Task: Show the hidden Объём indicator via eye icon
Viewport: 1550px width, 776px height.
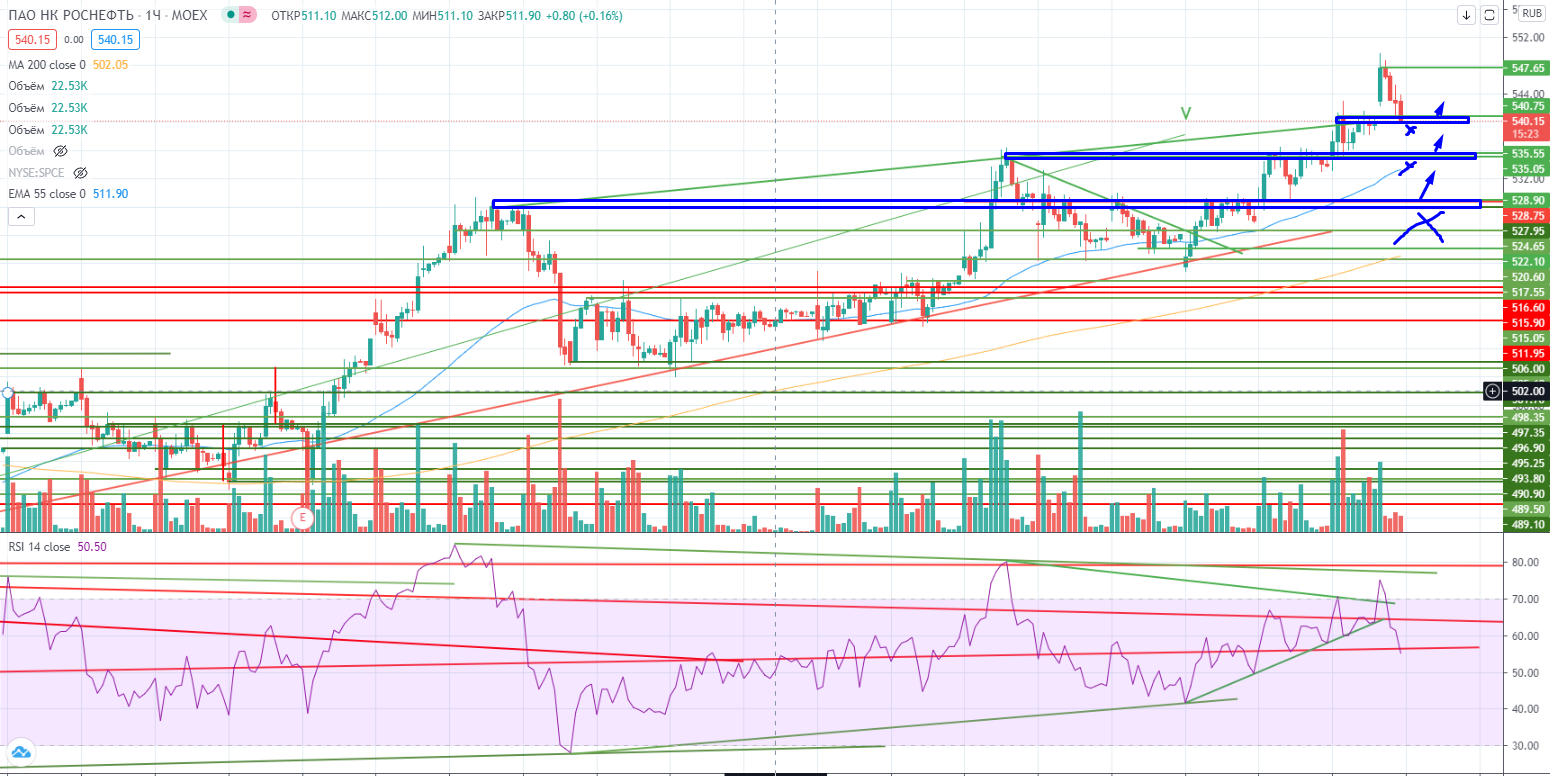Action: pos(60,151)
